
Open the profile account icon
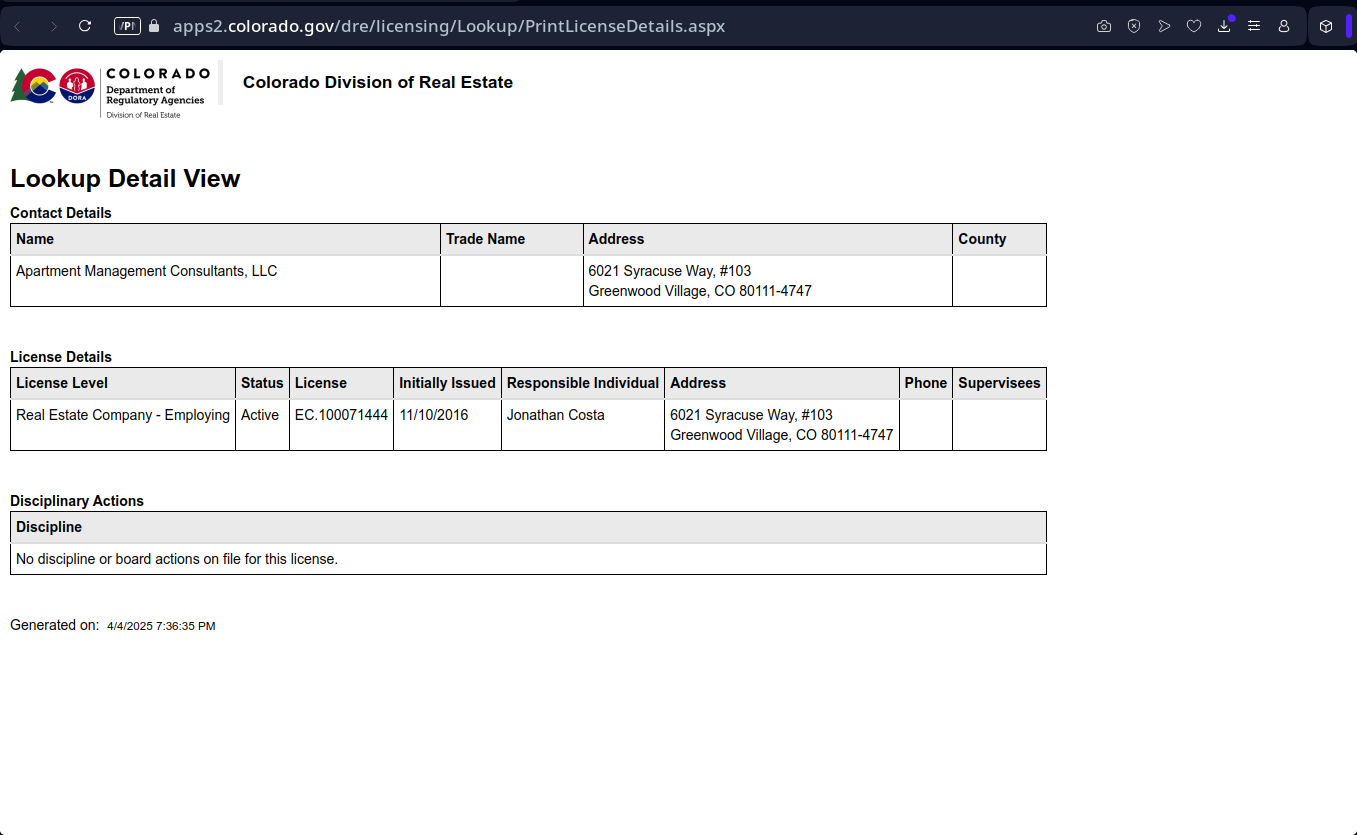[x=1284, y=26]
